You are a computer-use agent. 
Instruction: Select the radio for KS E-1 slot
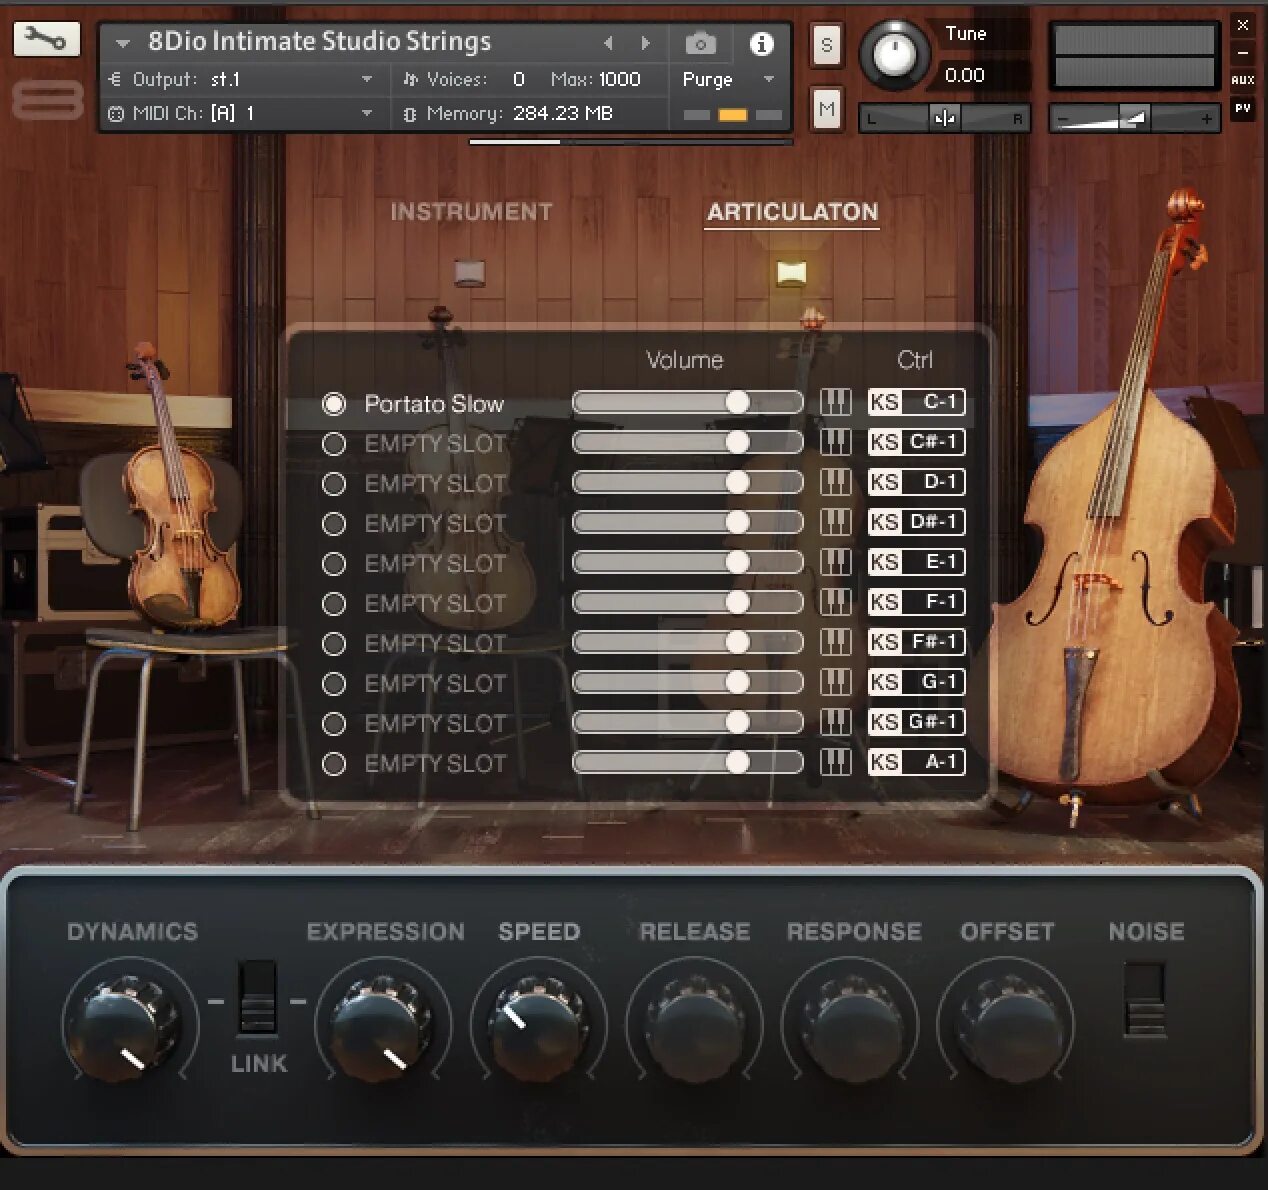point(334,564)
